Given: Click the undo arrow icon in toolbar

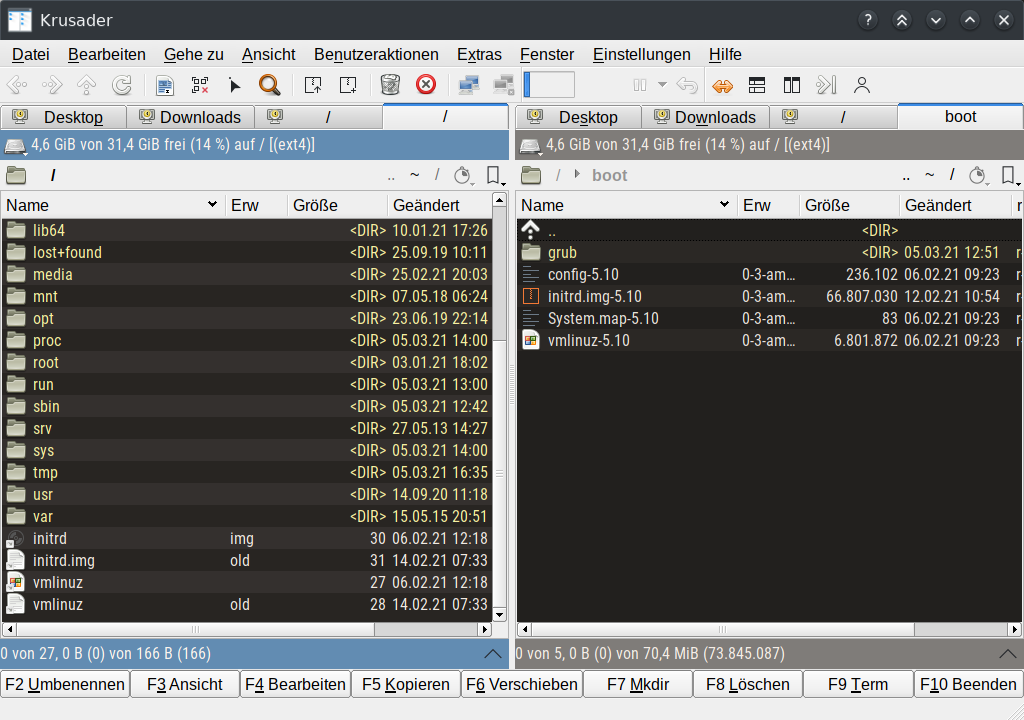Looking at the screenshot, I should 687,85.
